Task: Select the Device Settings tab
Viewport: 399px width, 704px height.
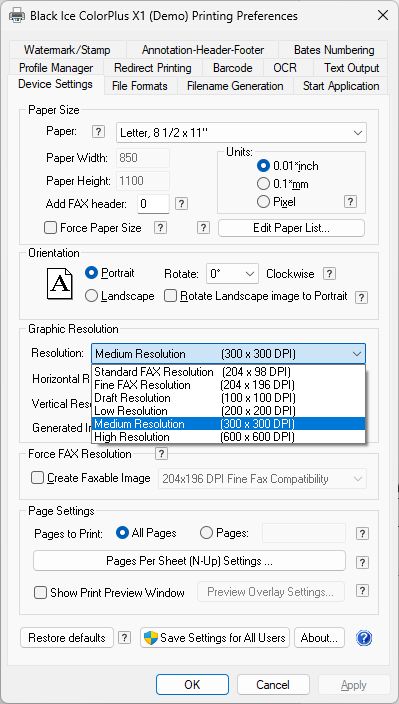Action: point(56,84)
